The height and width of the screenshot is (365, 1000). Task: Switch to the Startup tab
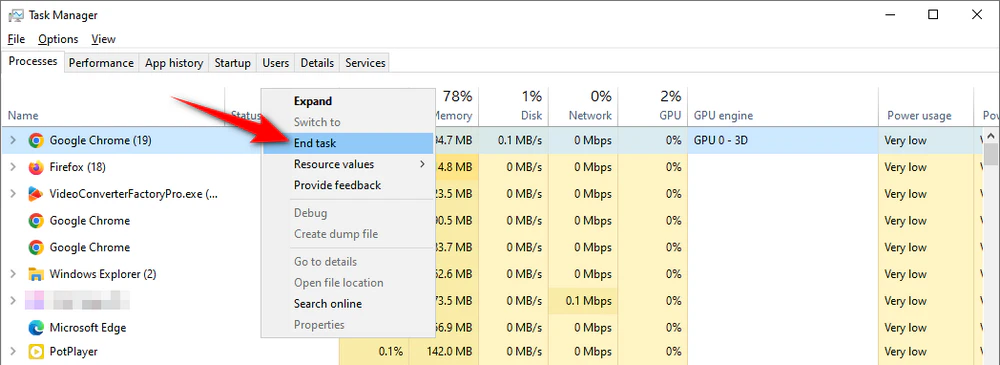click(x=232, y=63)
